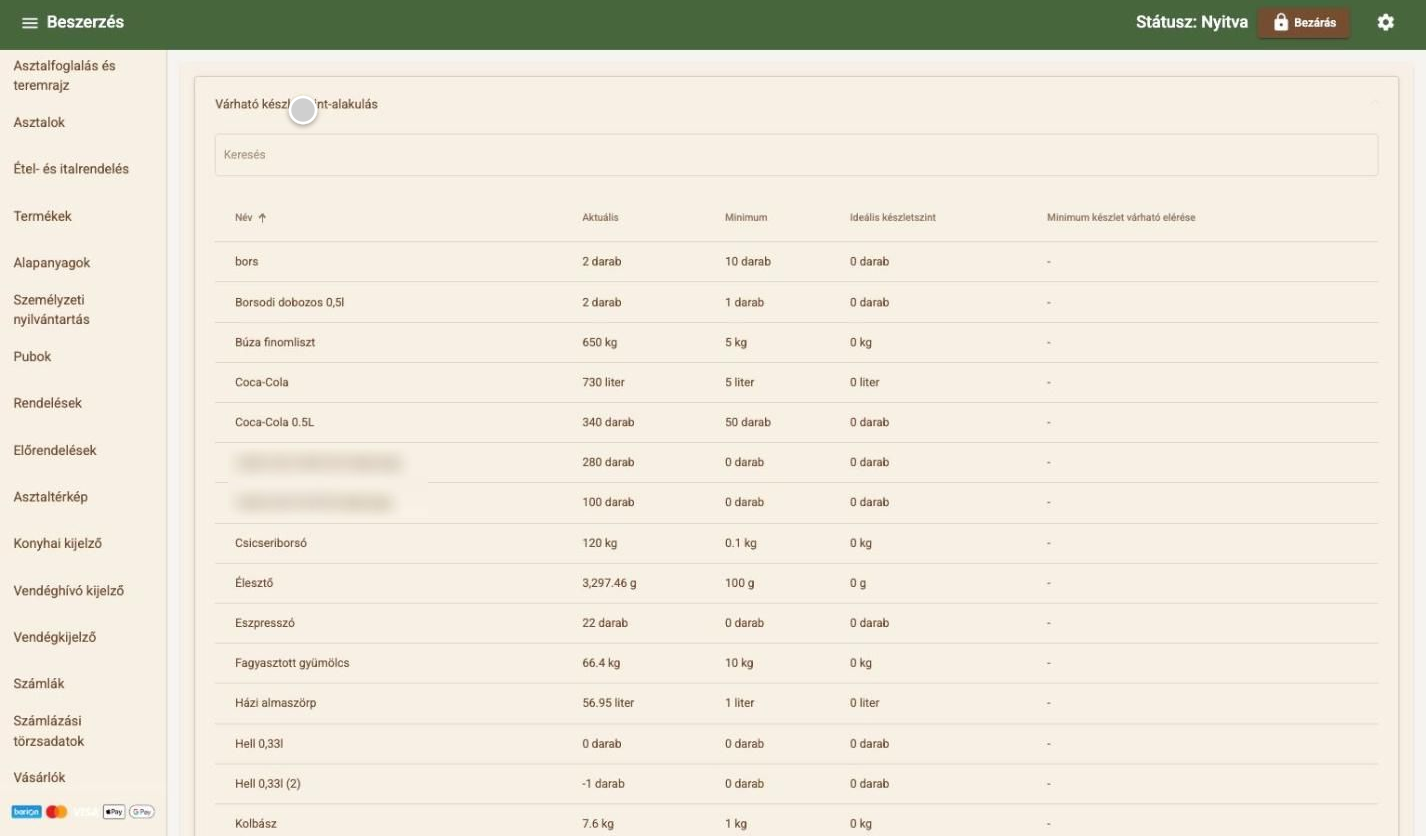Click the lock icon Bezárás button
1426x836 pixels.
1304,22
